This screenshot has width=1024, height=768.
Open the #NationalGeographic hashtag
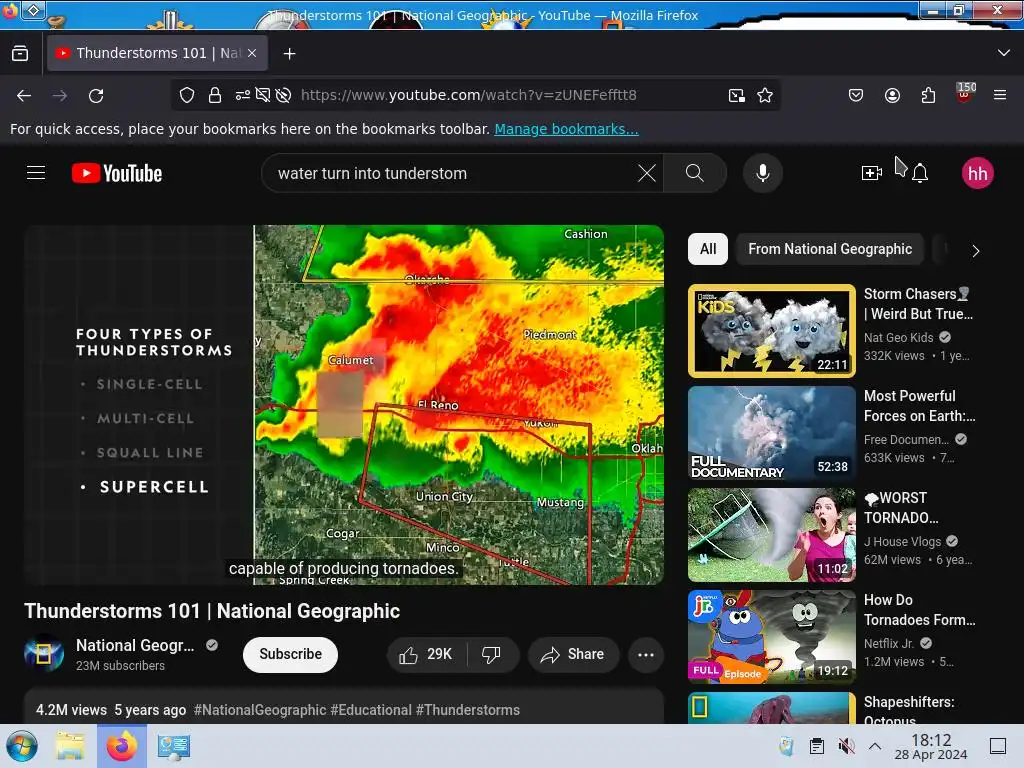260,710
